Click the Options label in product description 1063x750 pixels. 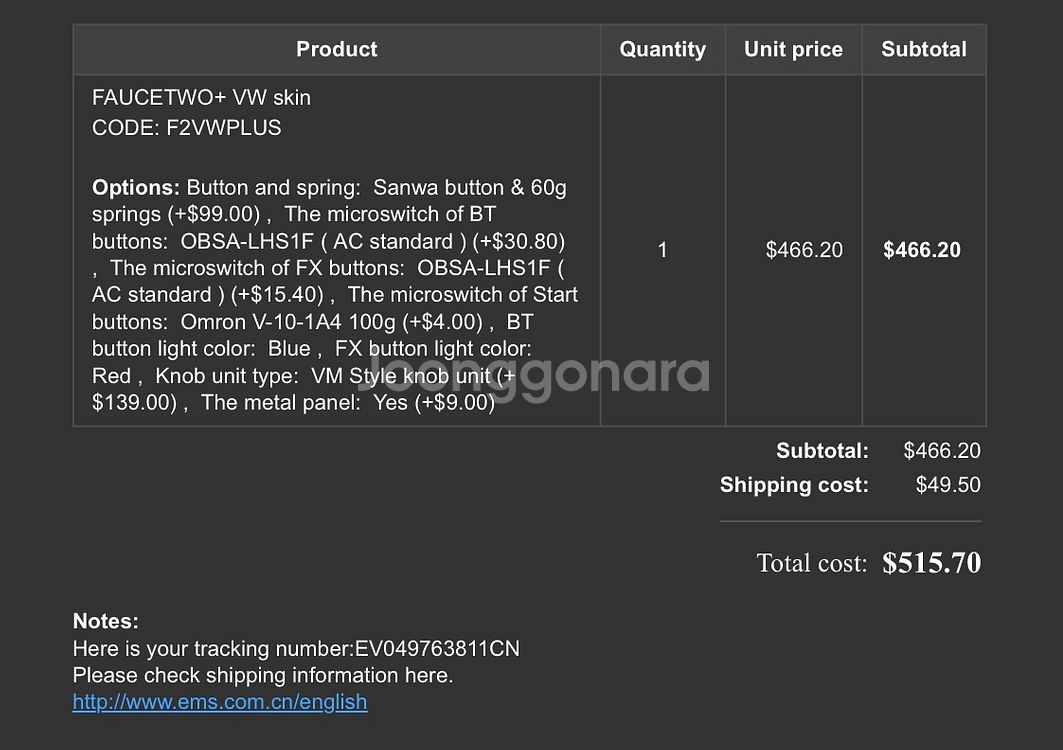(136, 188)
